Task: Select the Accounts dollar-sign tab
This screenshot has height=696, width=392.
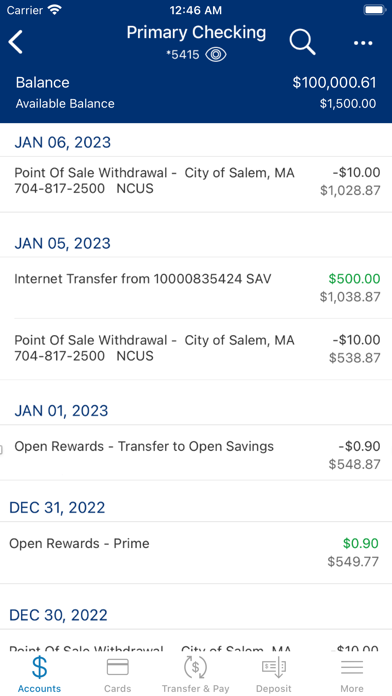Action: (39, 673)
